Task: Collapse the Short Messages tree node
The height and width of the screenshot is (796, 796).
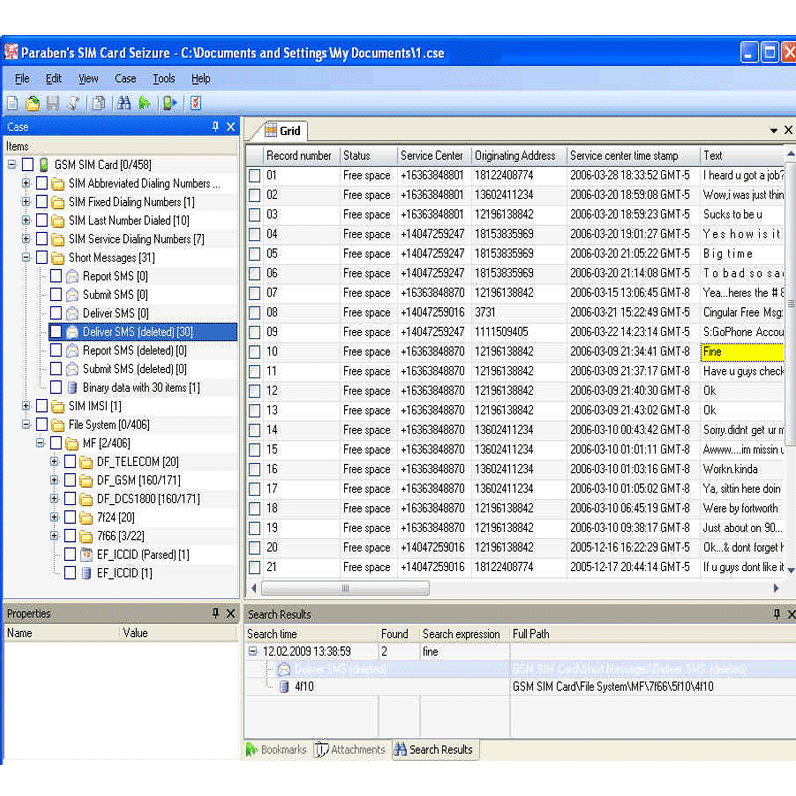Action: tap(26, 258)
